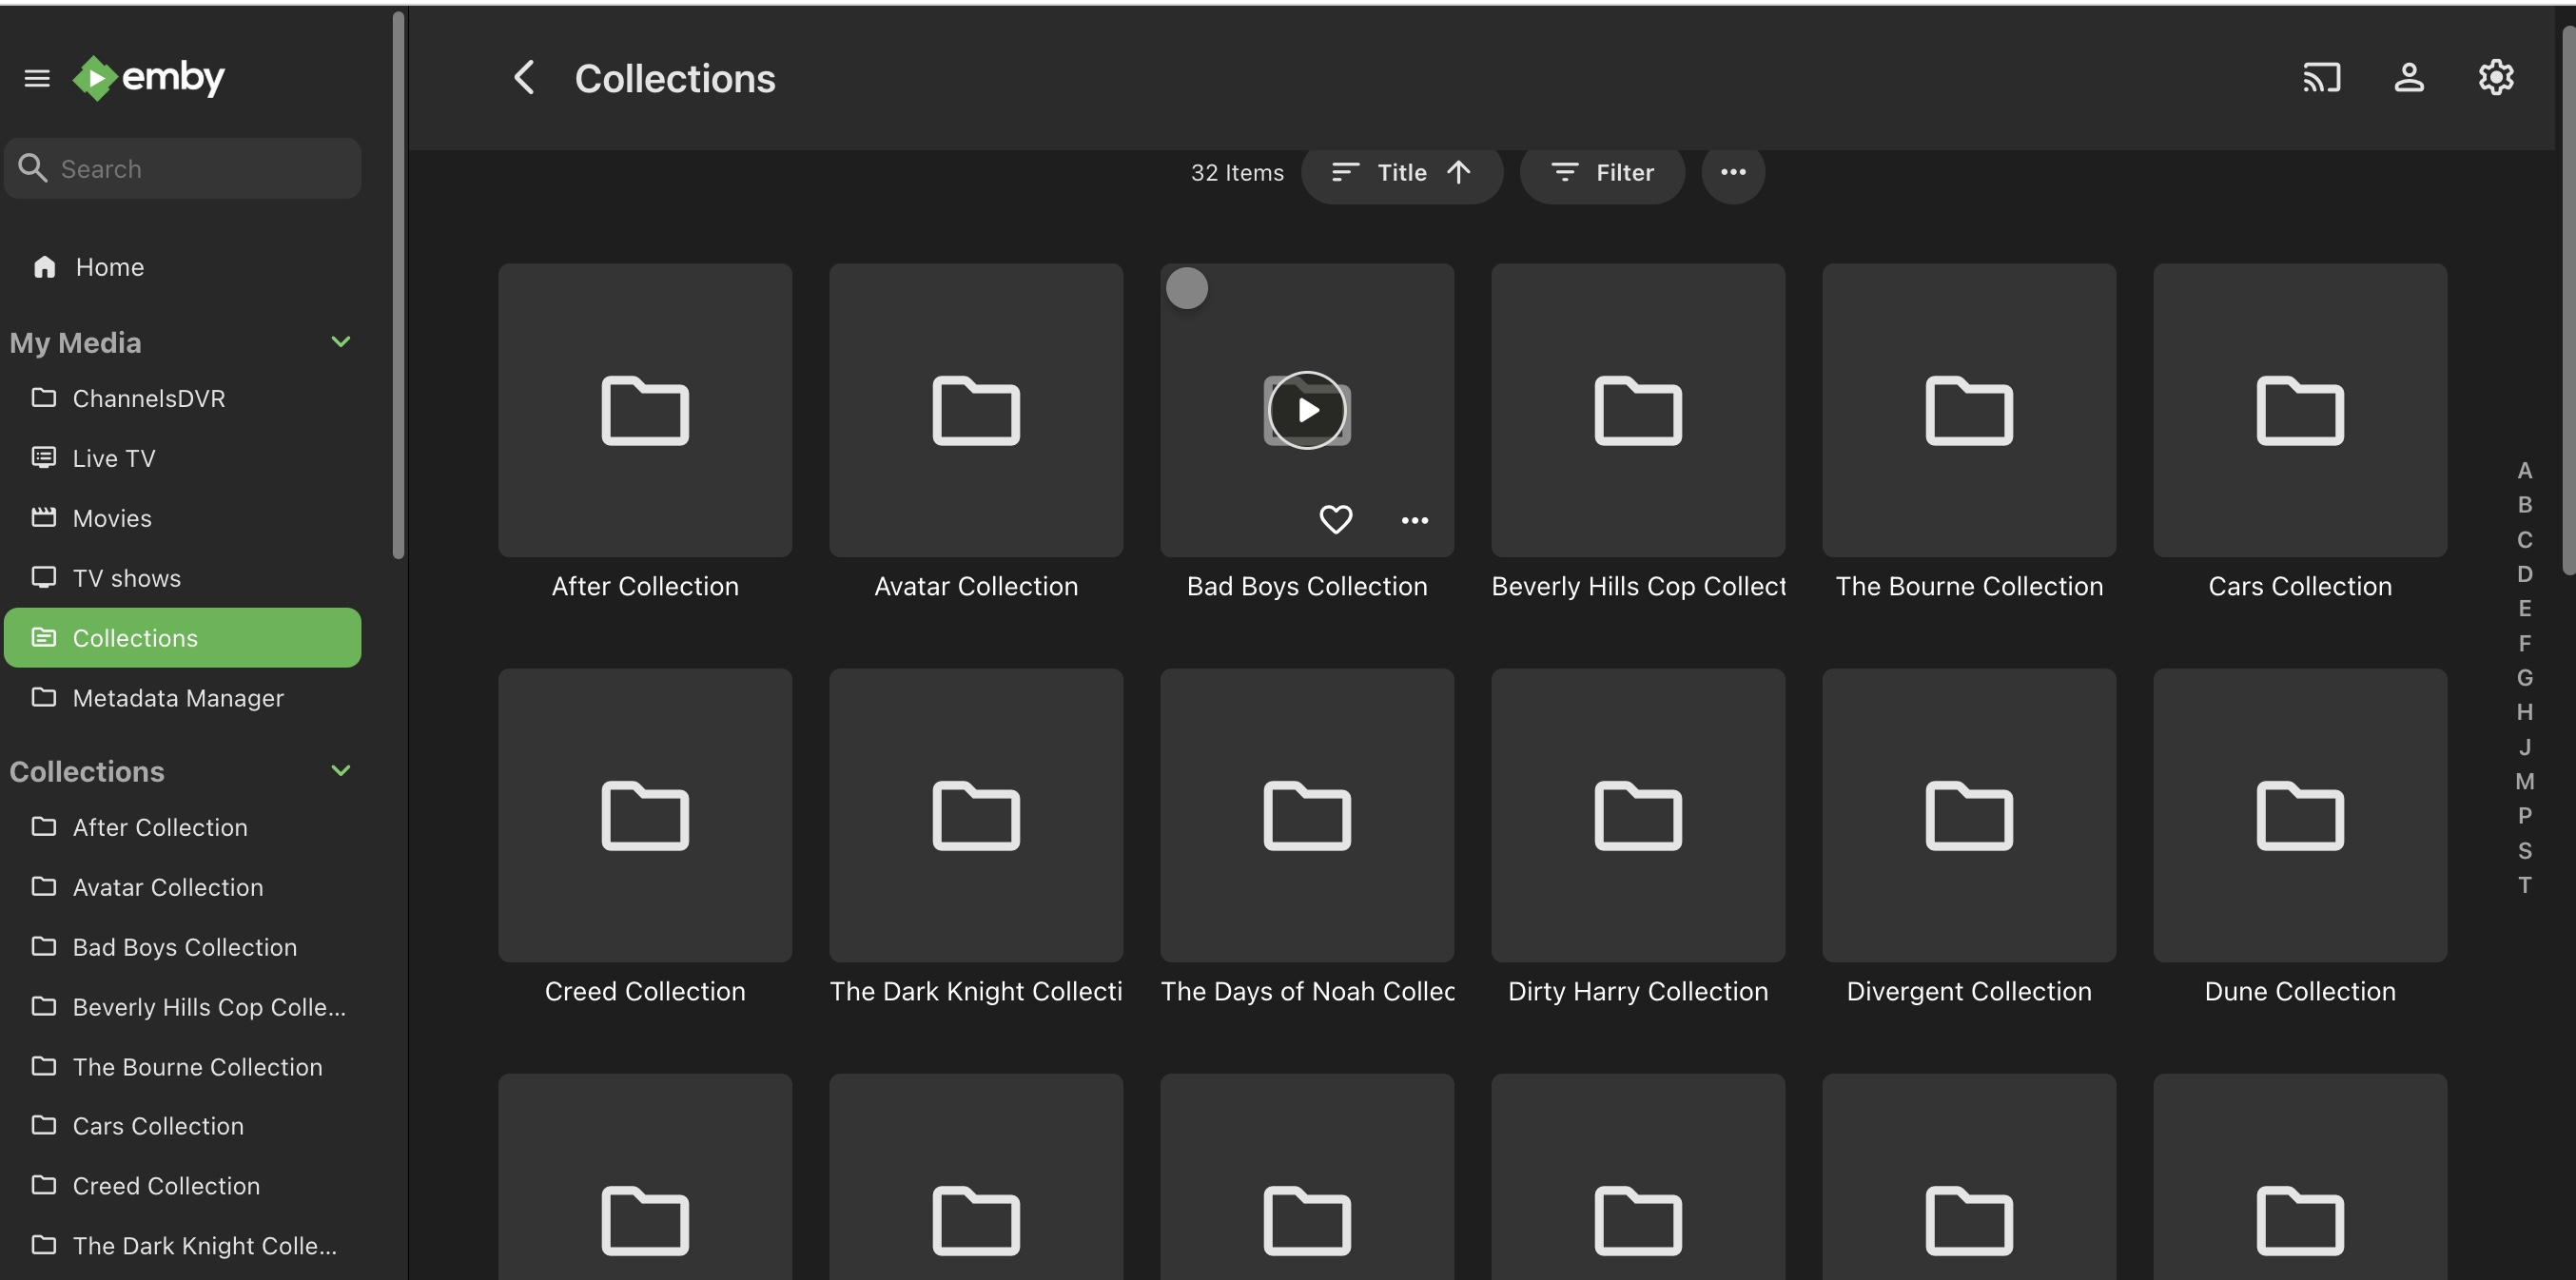Click the Emby logo

coord(150,77)
